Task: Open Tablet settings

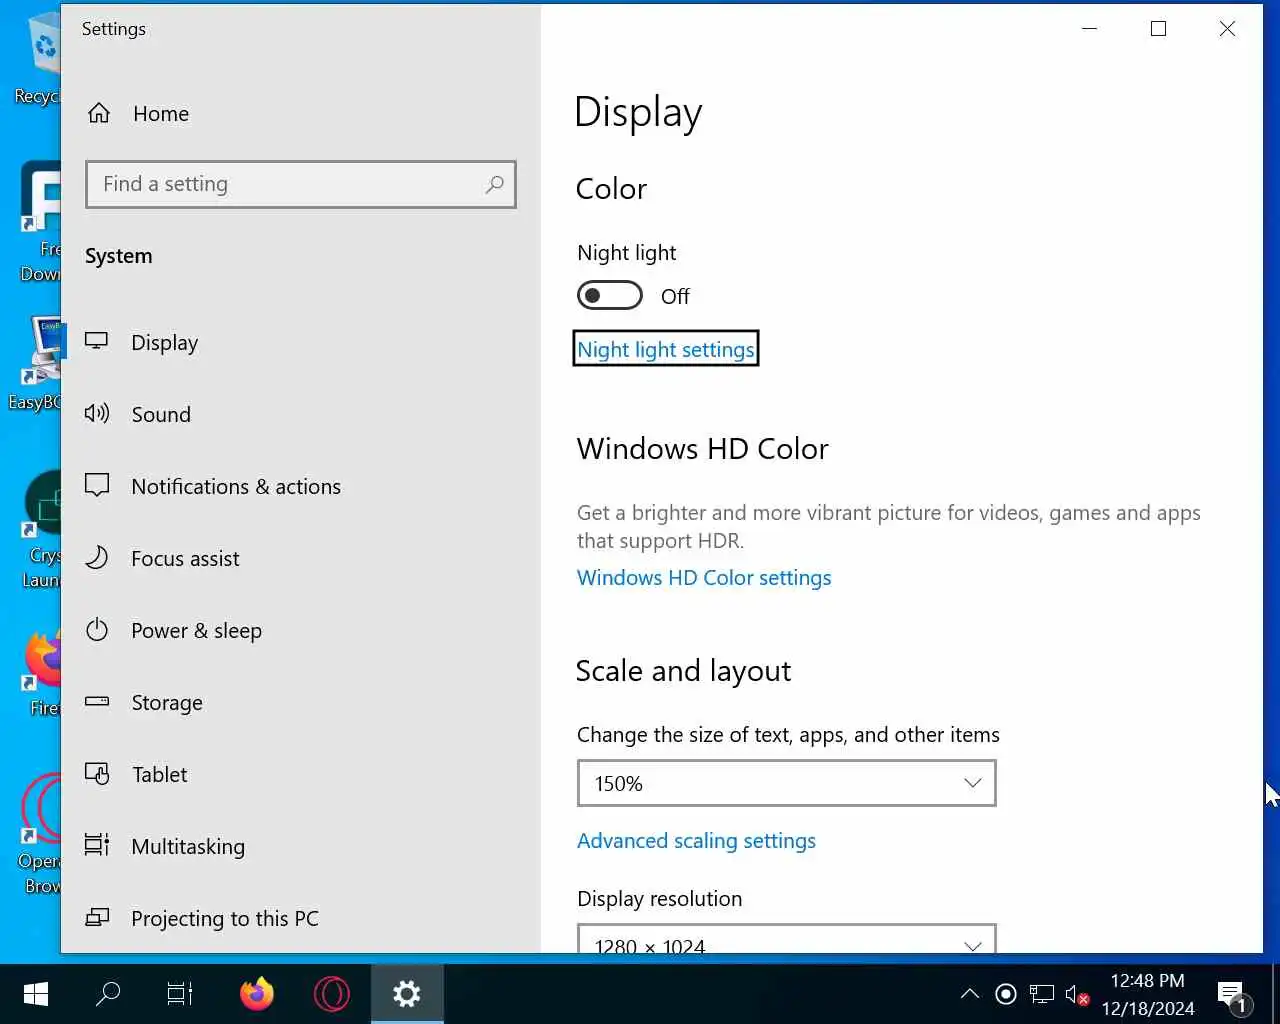Action: 301,775
